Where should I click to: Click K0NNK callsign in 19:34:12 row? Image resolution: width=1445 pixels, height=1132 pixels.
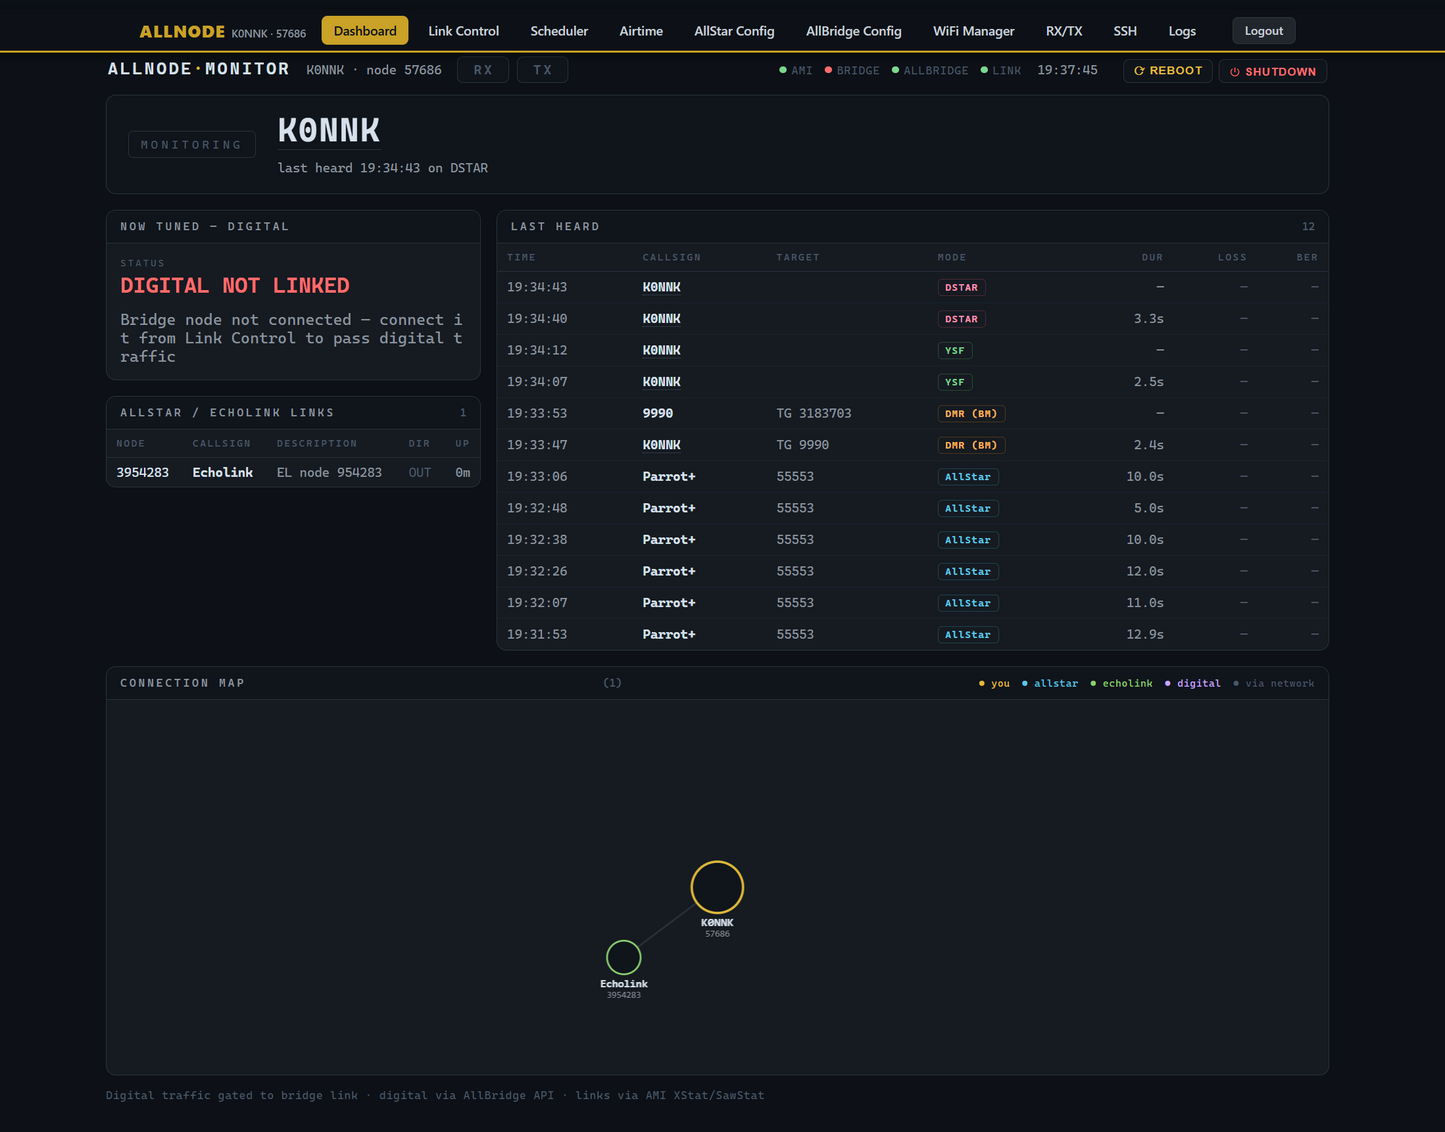661,350
